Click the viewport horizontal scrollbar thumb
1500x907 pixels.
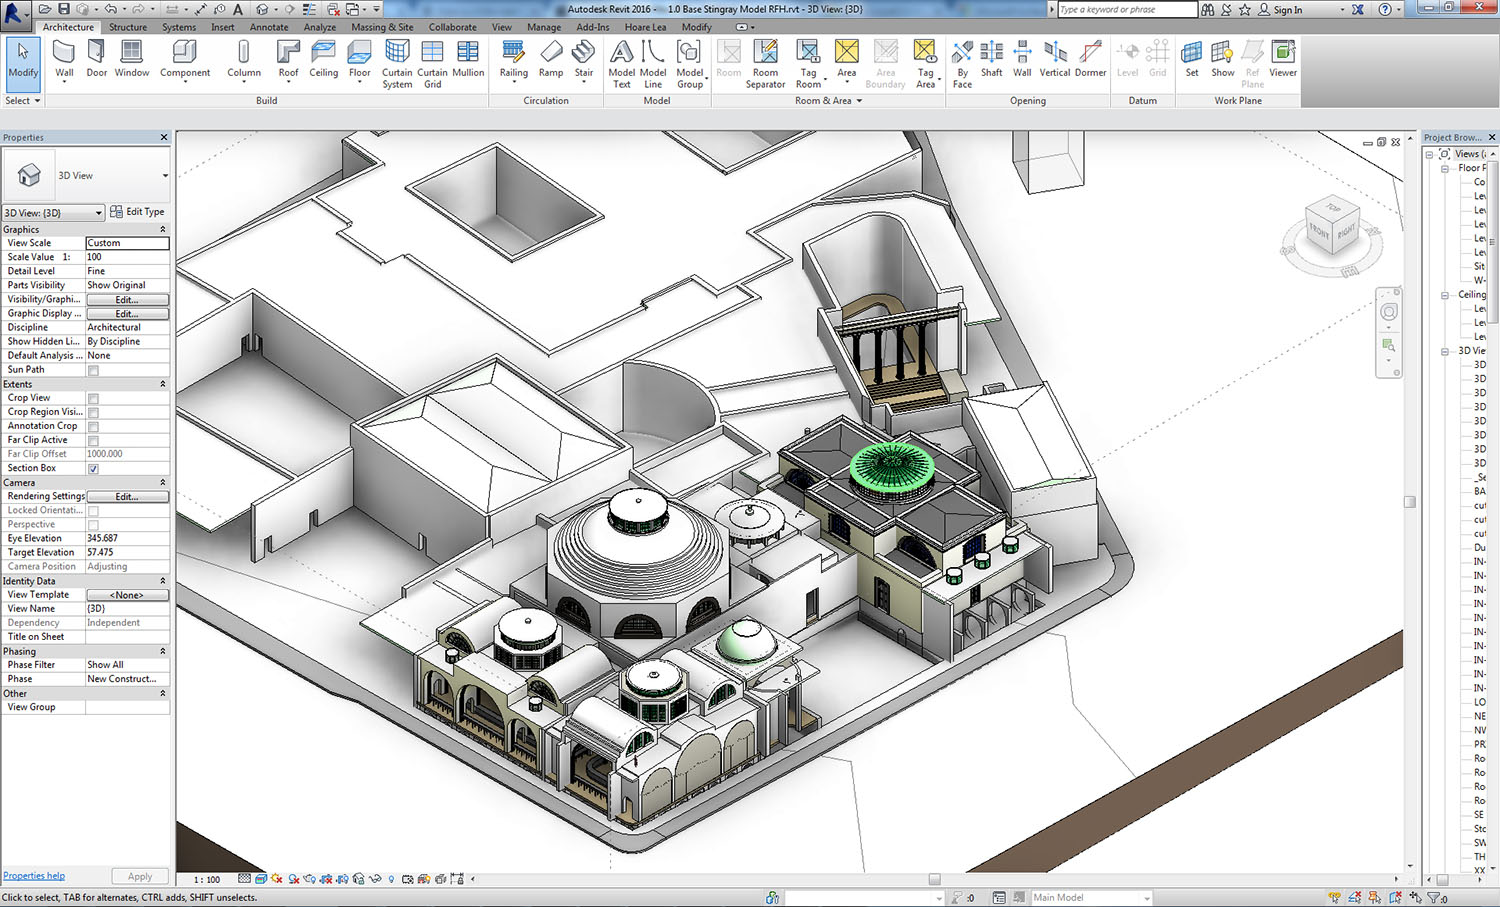pyautogui.click(x=934, y=879)
